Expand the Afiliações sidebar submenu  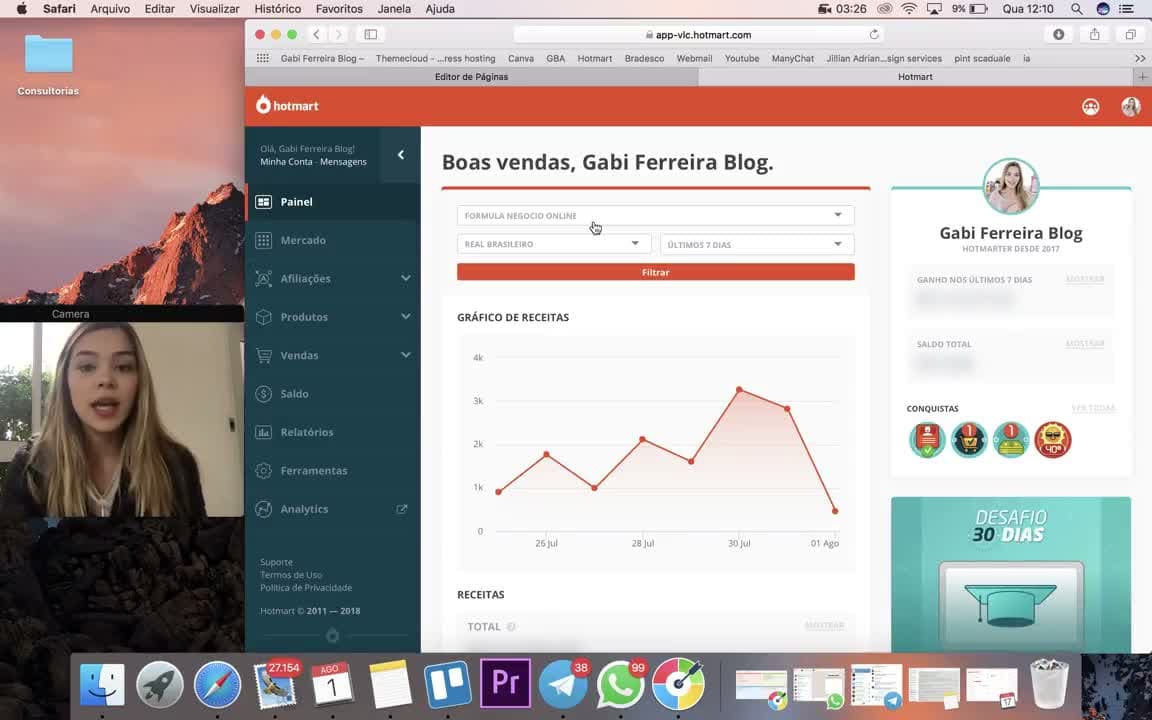(x=406, y=278)
